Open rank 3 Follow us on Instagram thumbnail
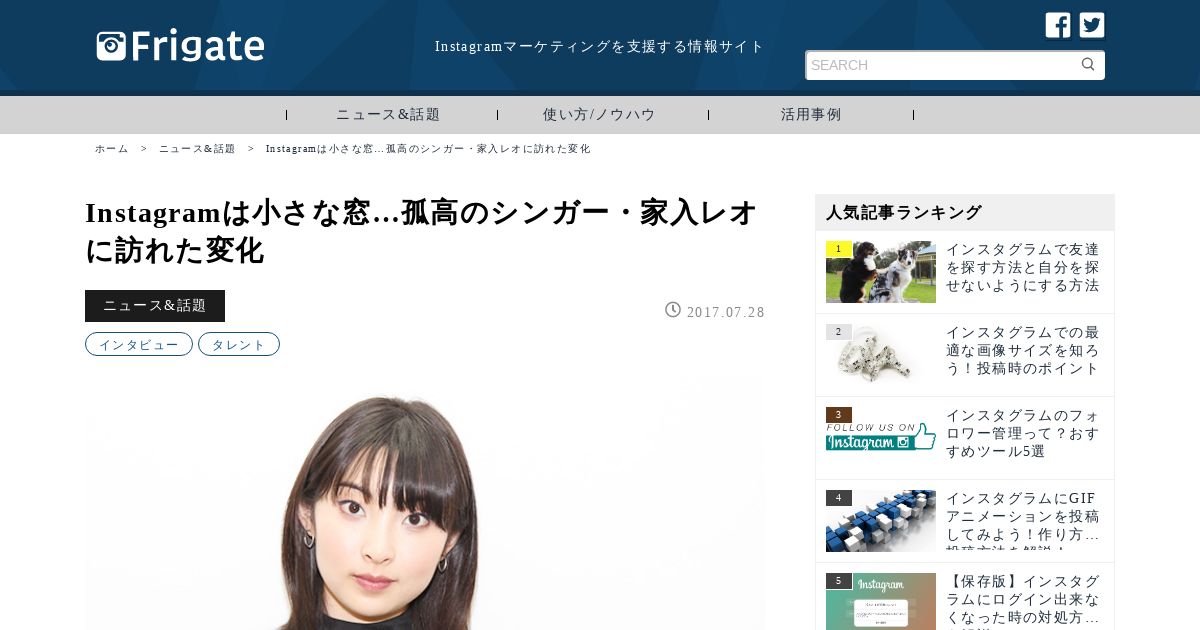Image resolution: width=1200 pixels, height=630 pixels. 881,438
